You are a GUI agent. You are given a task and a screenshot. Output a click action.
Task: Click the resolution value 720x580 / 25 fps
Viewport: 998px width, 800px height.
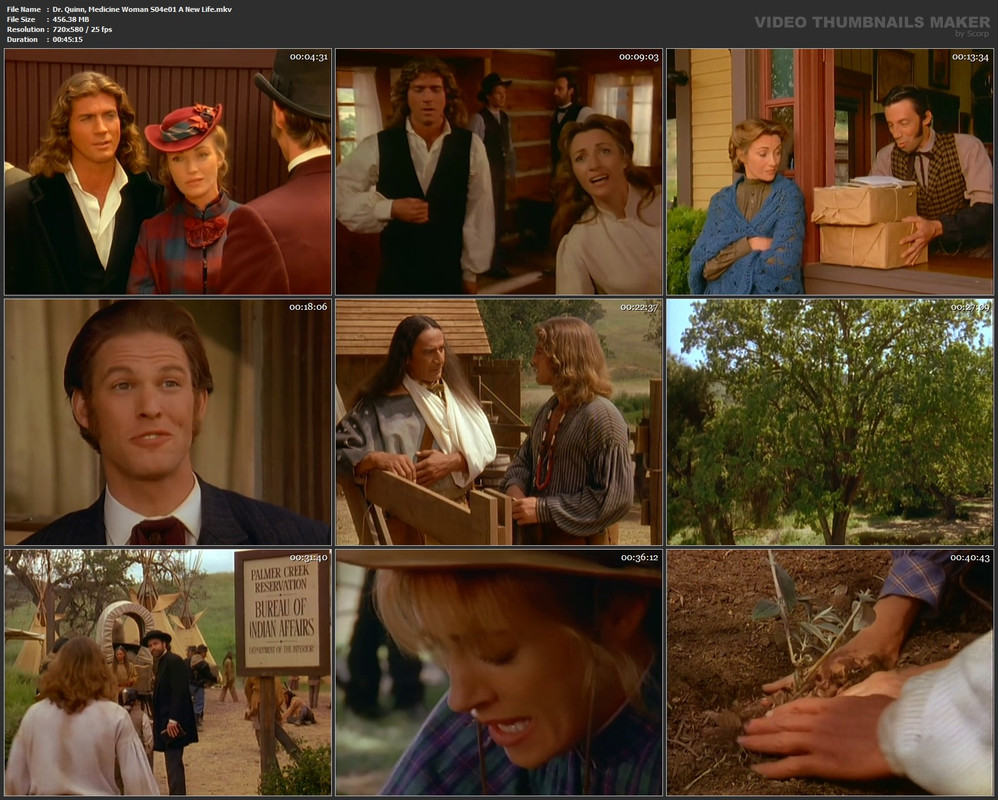82,30
